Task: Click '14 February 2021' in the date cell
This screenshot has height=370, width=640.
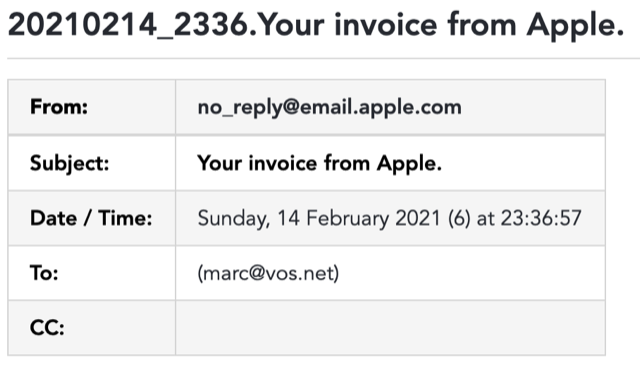Action: (359, 218)
